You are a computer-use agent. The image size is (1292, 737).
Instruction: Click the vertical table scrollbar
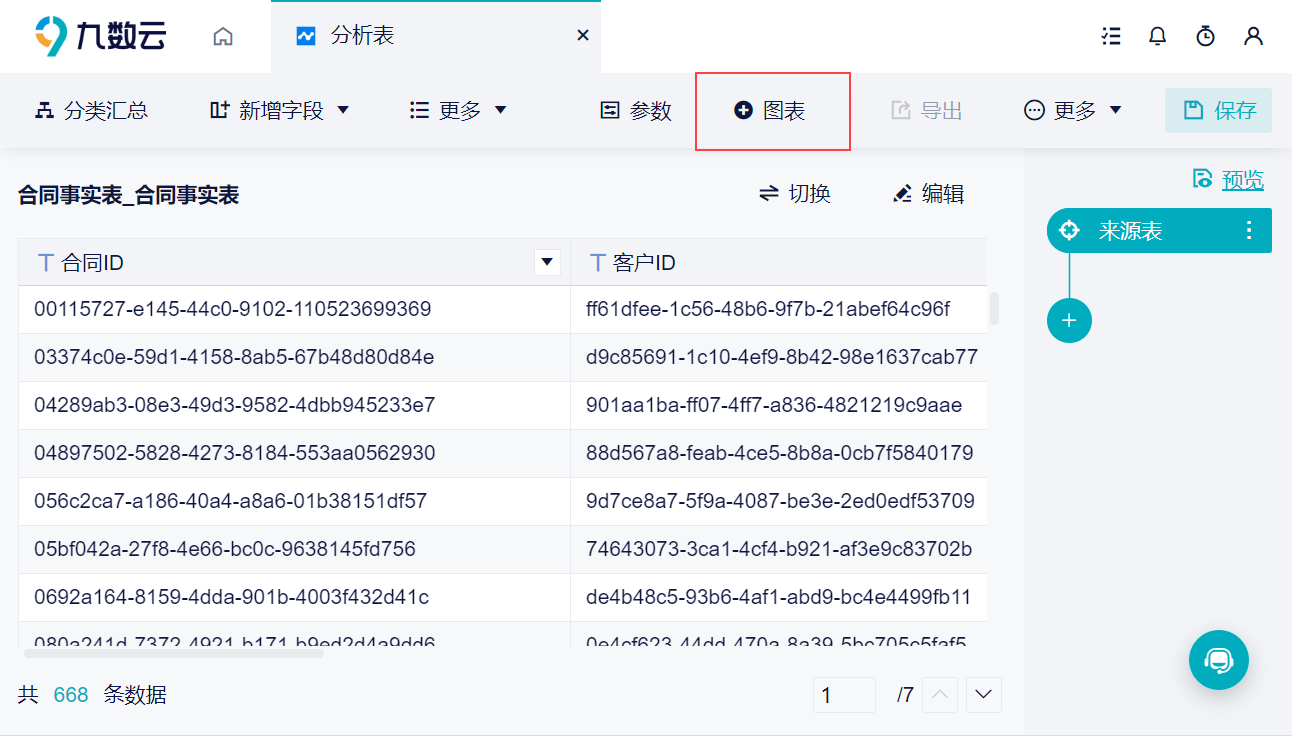[x=994, y=308]
